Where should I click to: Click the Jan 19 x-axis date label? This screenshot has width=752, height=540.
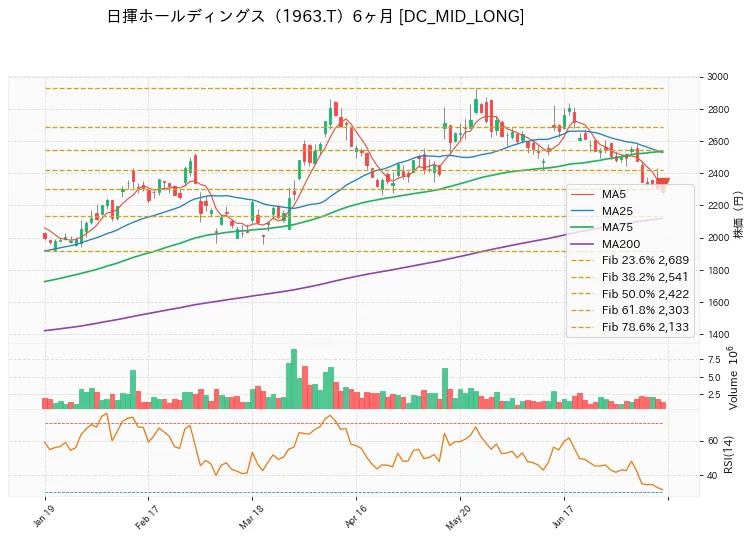(43, 517)
